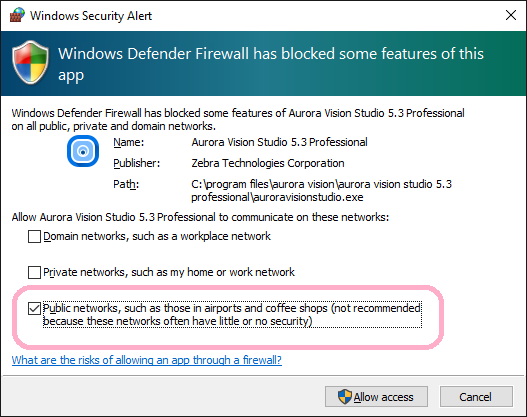Screen dimensions: 527x417
Task: Close the Windows Security Alert dialog
Action: (x=511, y=15)
